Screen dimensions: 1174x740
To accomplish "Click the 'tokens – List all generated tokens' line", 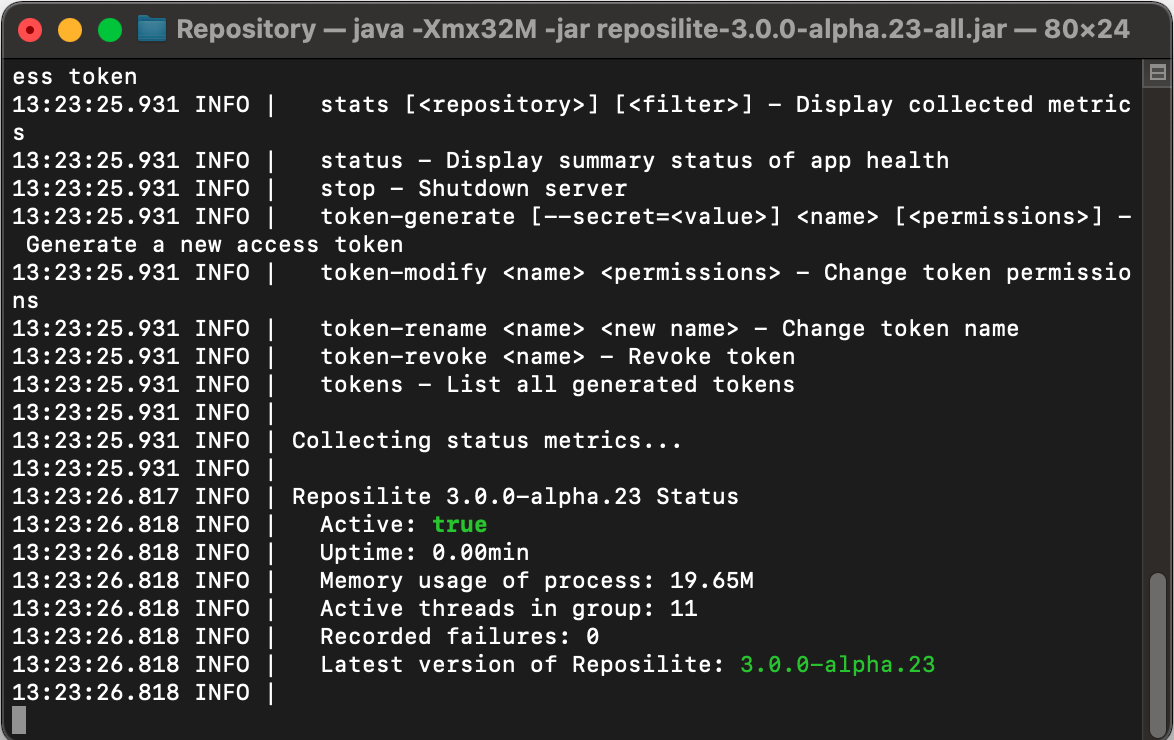I will [556, 384].
